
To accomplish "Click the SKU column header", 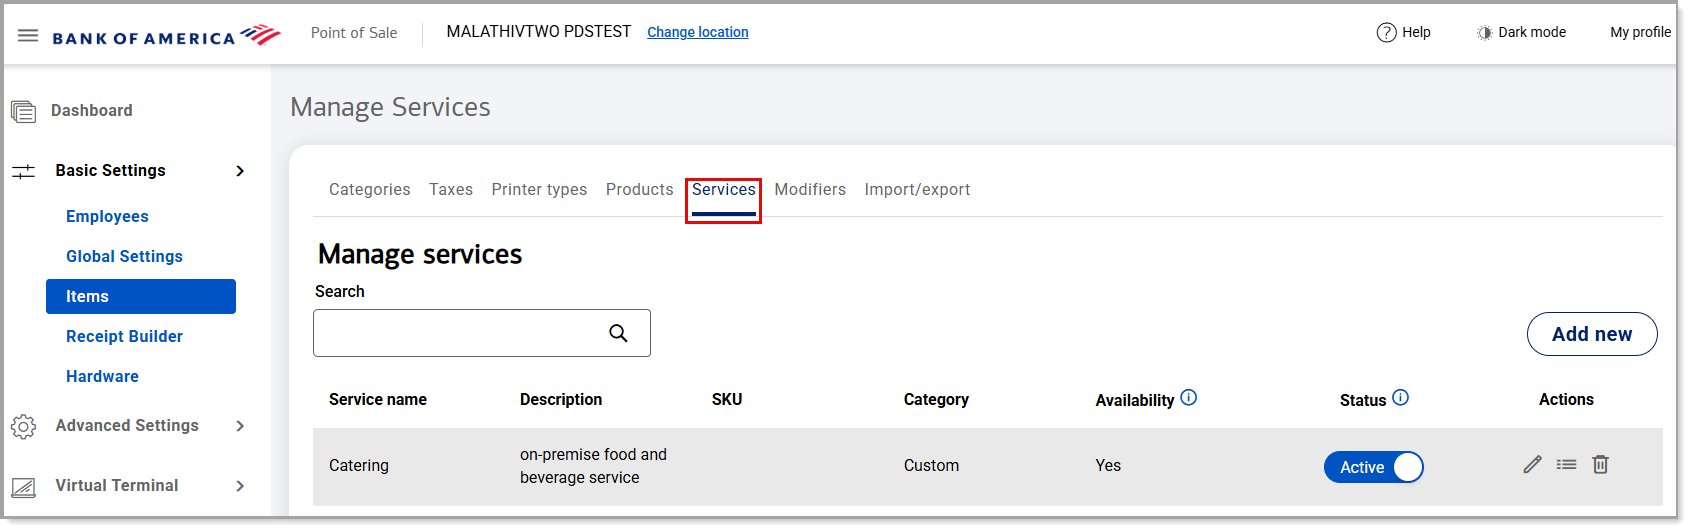I will (727, 399).
